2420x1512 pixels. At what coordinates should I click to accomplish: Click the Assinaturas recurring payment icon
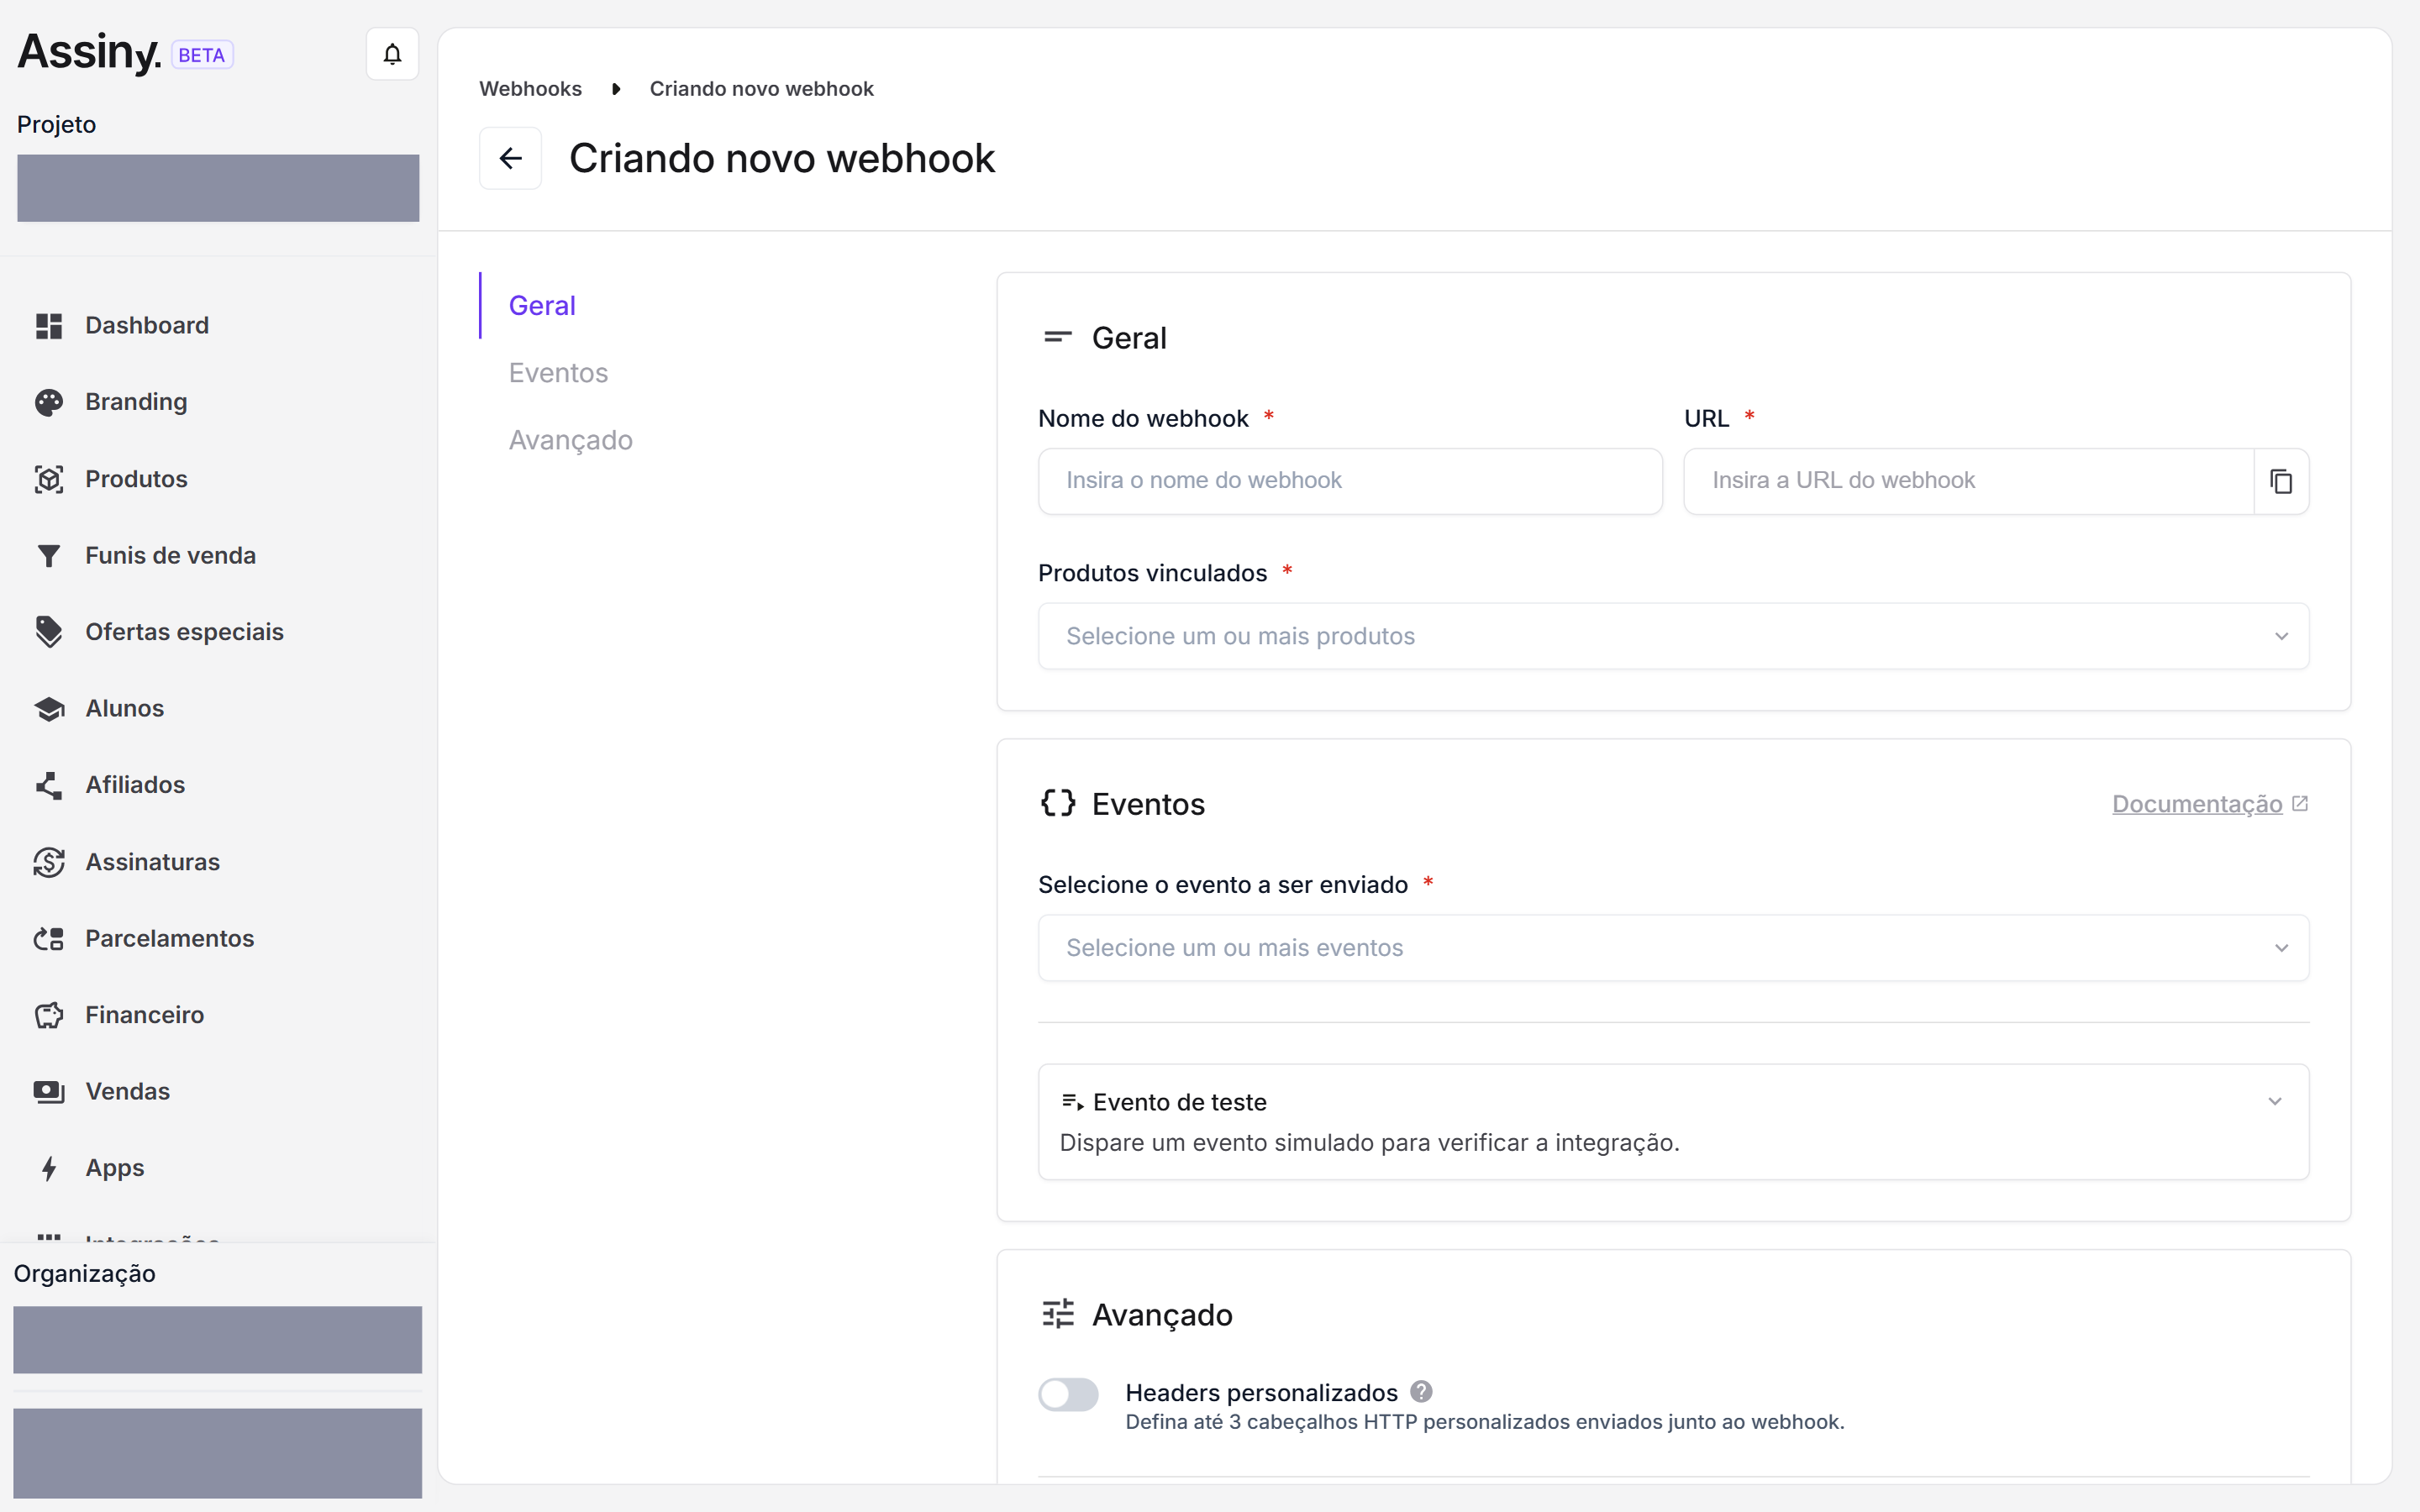[49, 862]
